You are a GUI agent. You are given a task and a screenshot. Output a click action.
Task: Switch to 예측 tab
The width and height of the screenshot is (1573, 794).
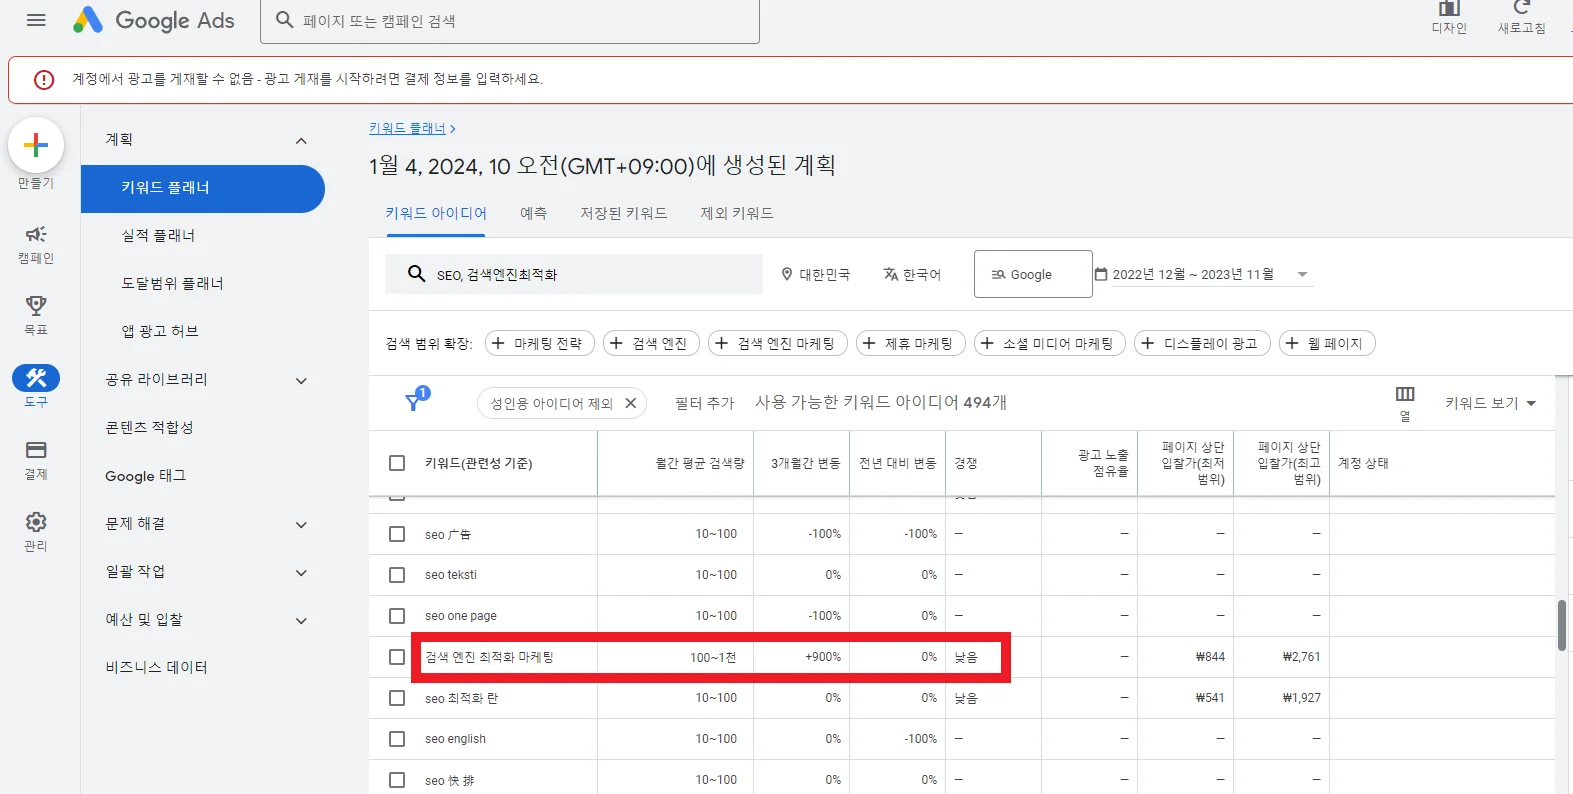click(534, 213)
